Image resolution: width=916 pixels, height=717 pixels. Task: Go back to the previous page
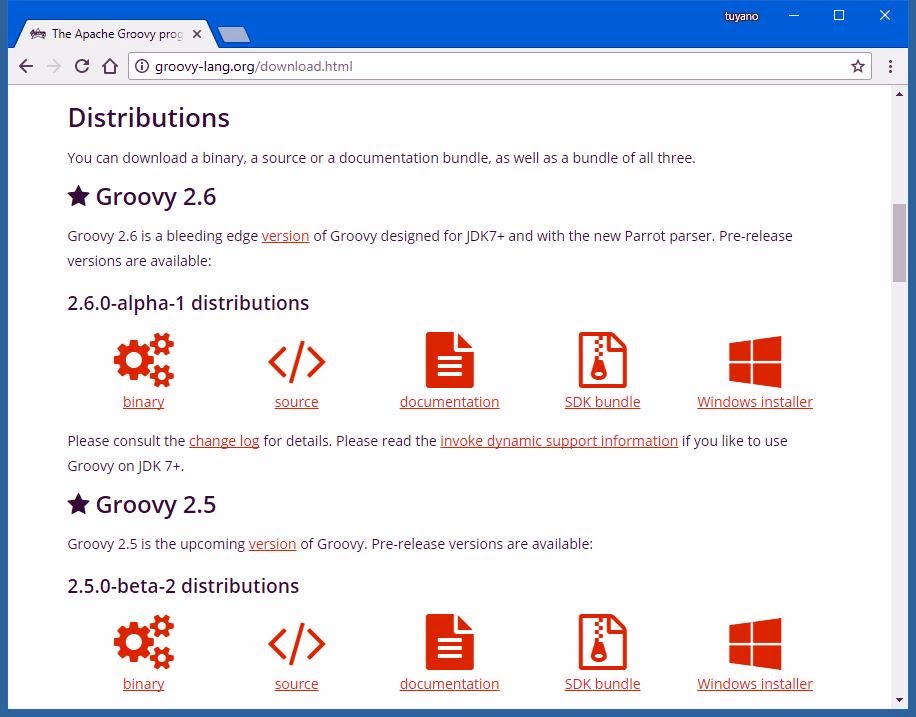coord(26,67)
